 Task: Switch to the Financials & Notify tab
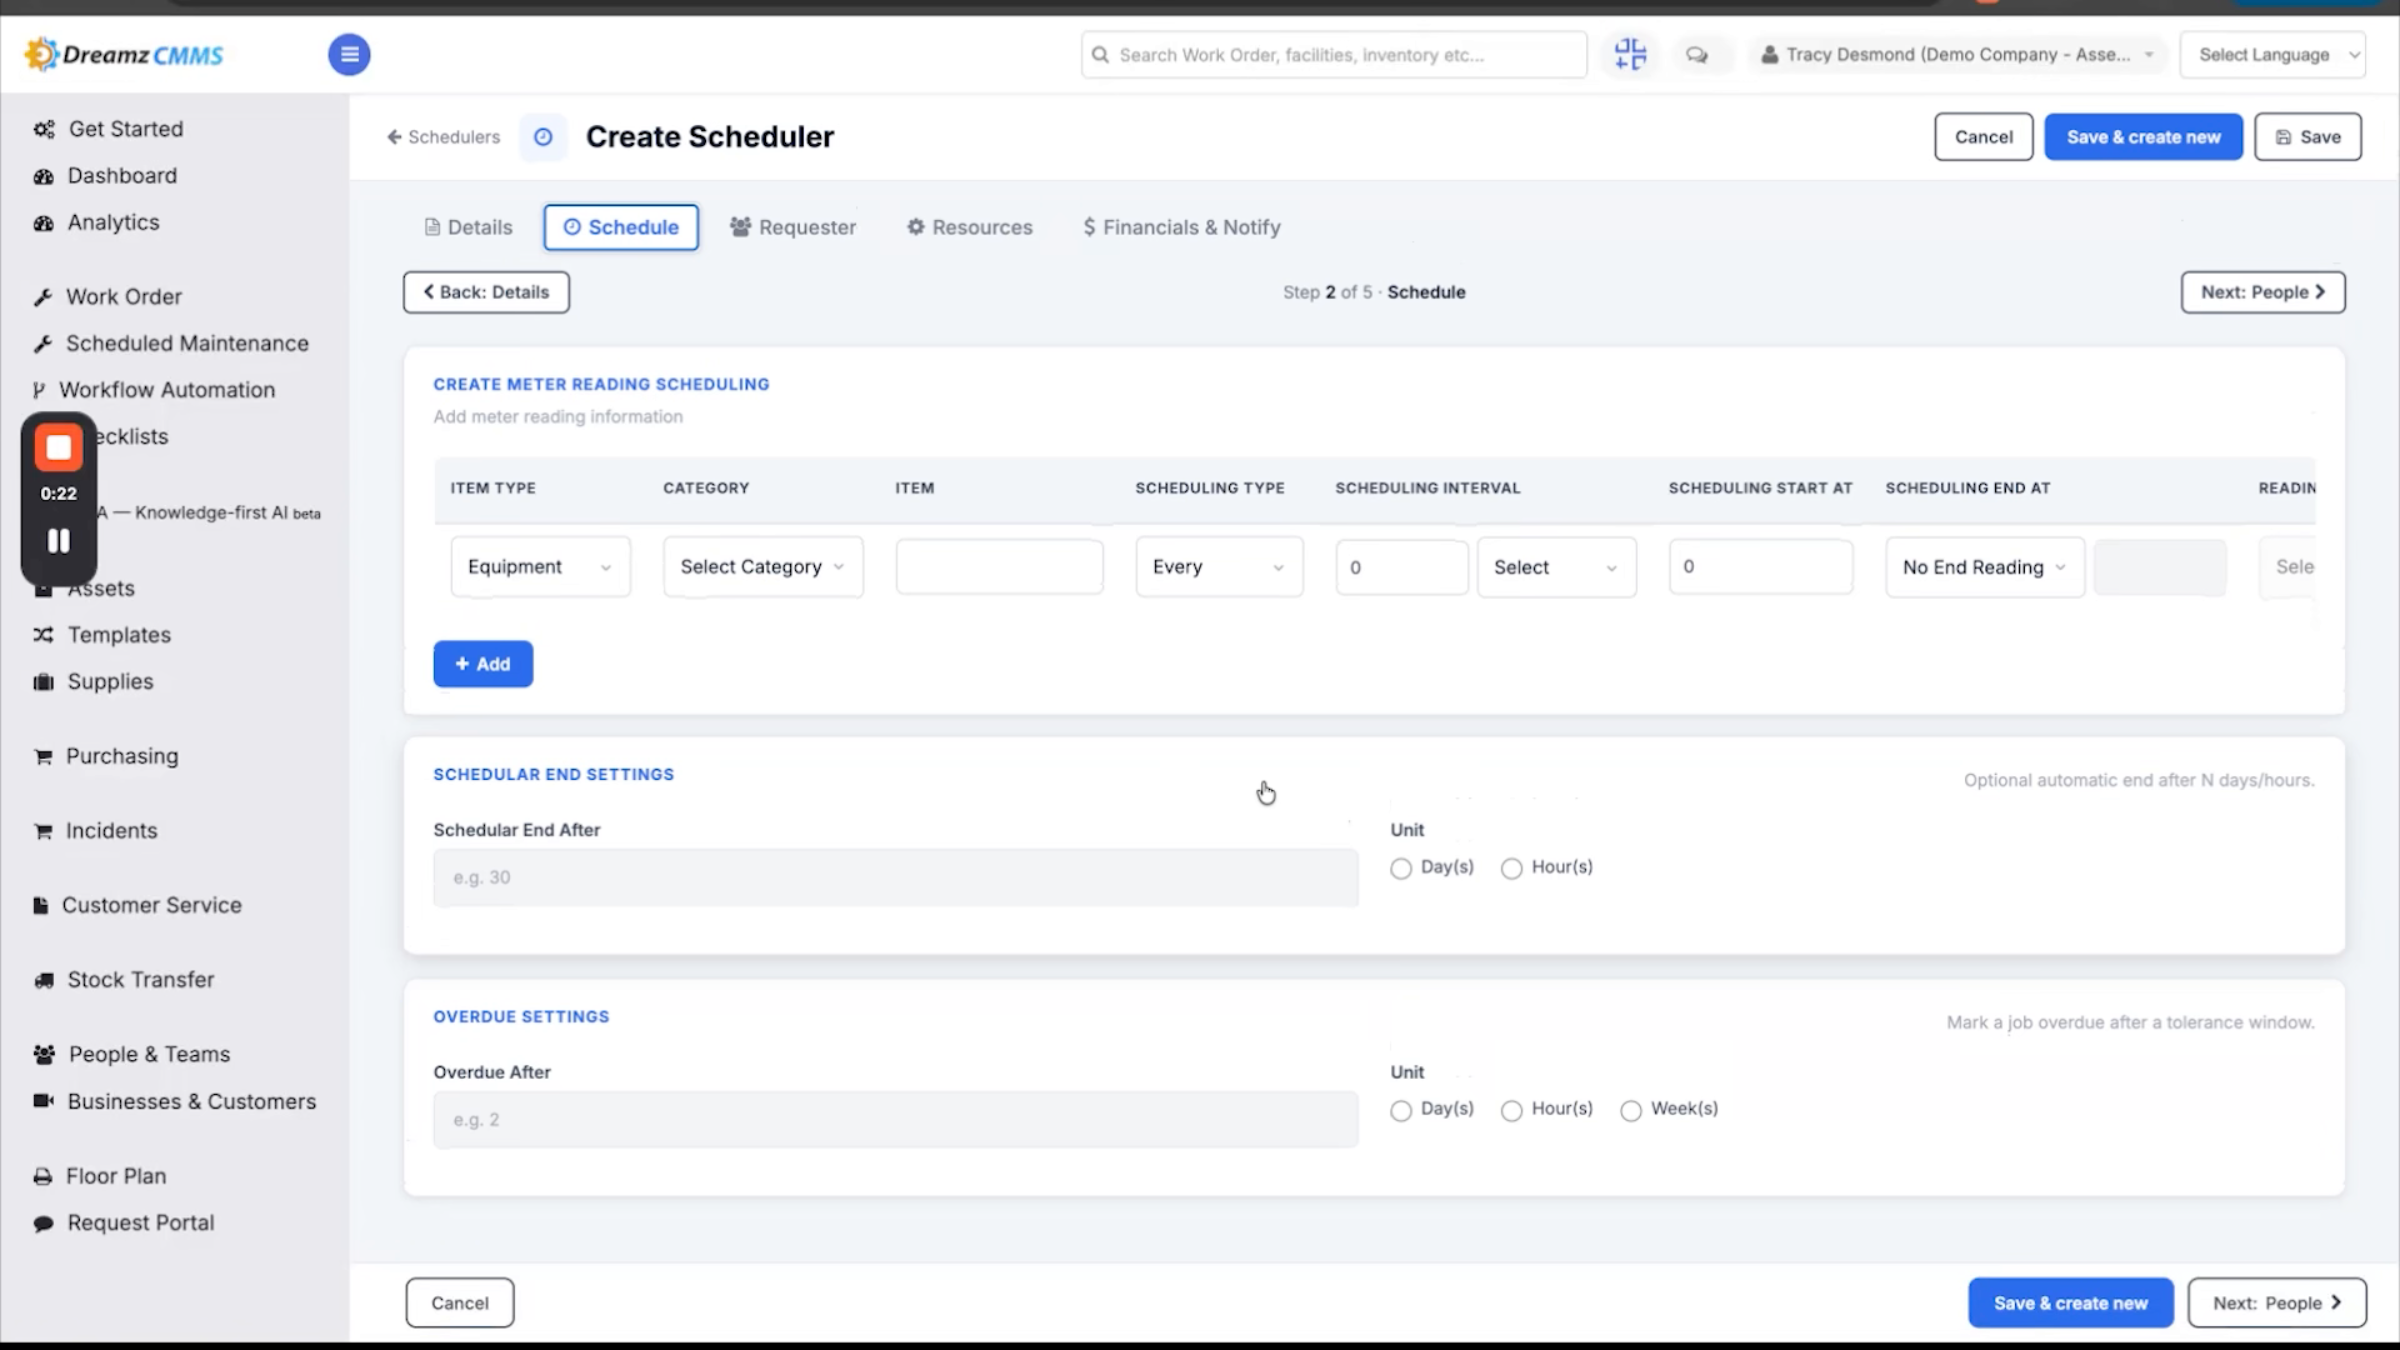pyautogui.click(x=1182, y=227)
